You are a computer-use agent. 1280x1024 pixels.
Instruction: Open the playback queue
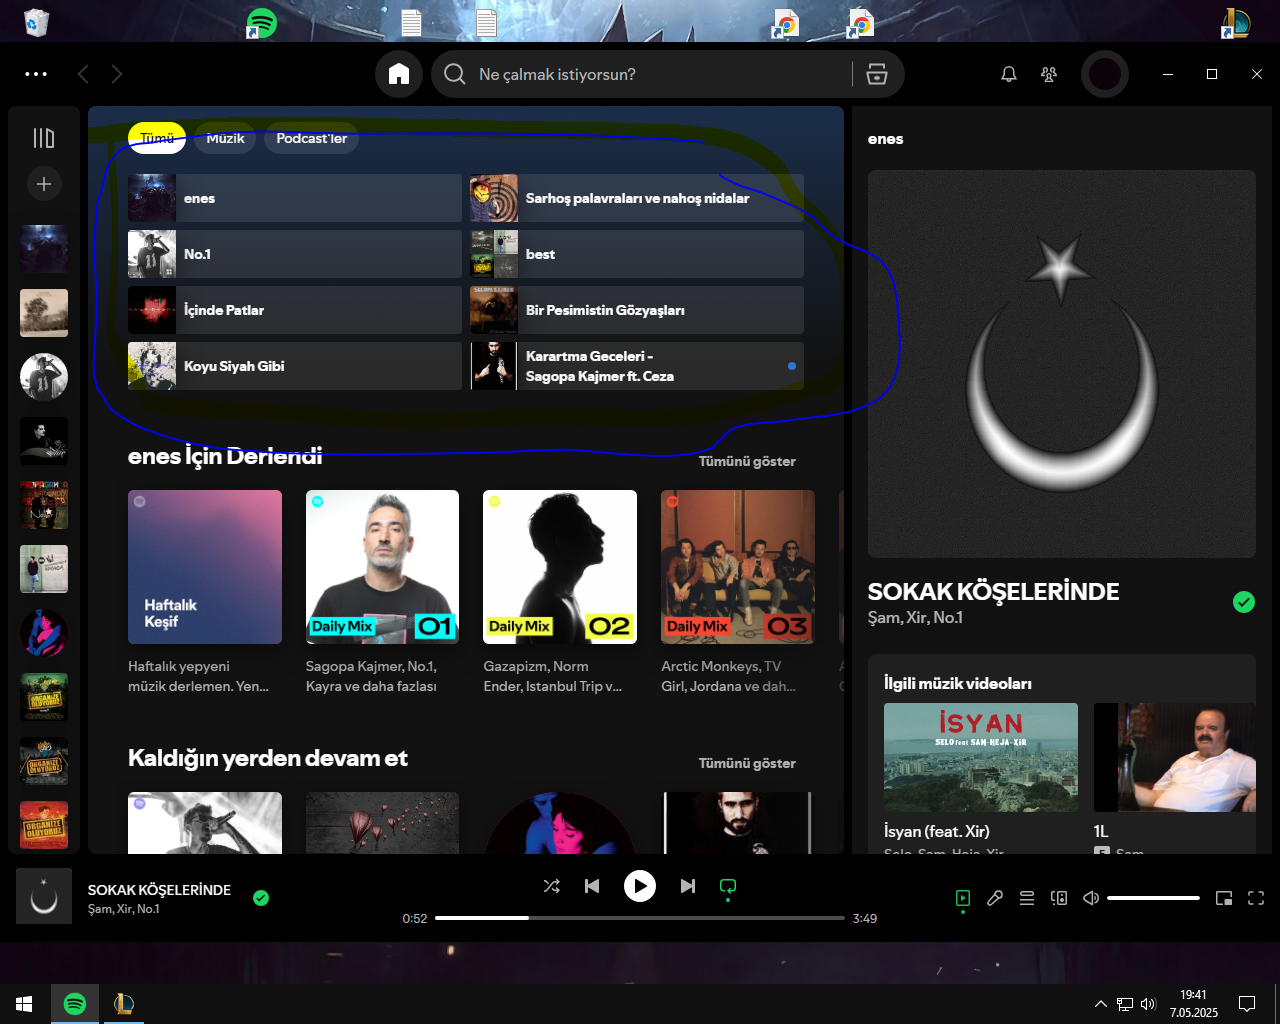1027,898
